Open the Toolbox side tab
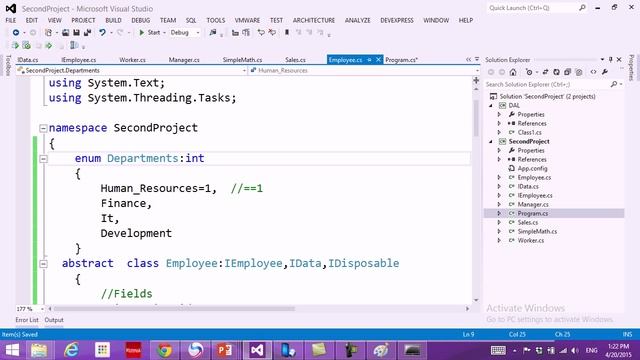This screenshot has height=360, width=640. [8, 65]
